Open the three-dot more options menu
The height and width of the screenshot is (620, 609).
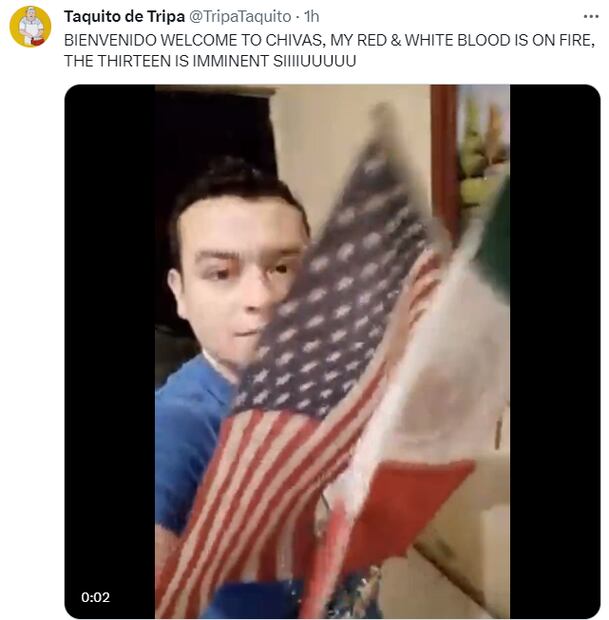[x=591, y=17]
